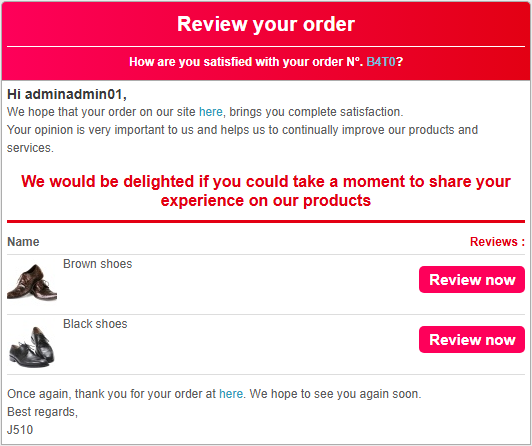Open the B4T0 order number link

pos(381,62)
